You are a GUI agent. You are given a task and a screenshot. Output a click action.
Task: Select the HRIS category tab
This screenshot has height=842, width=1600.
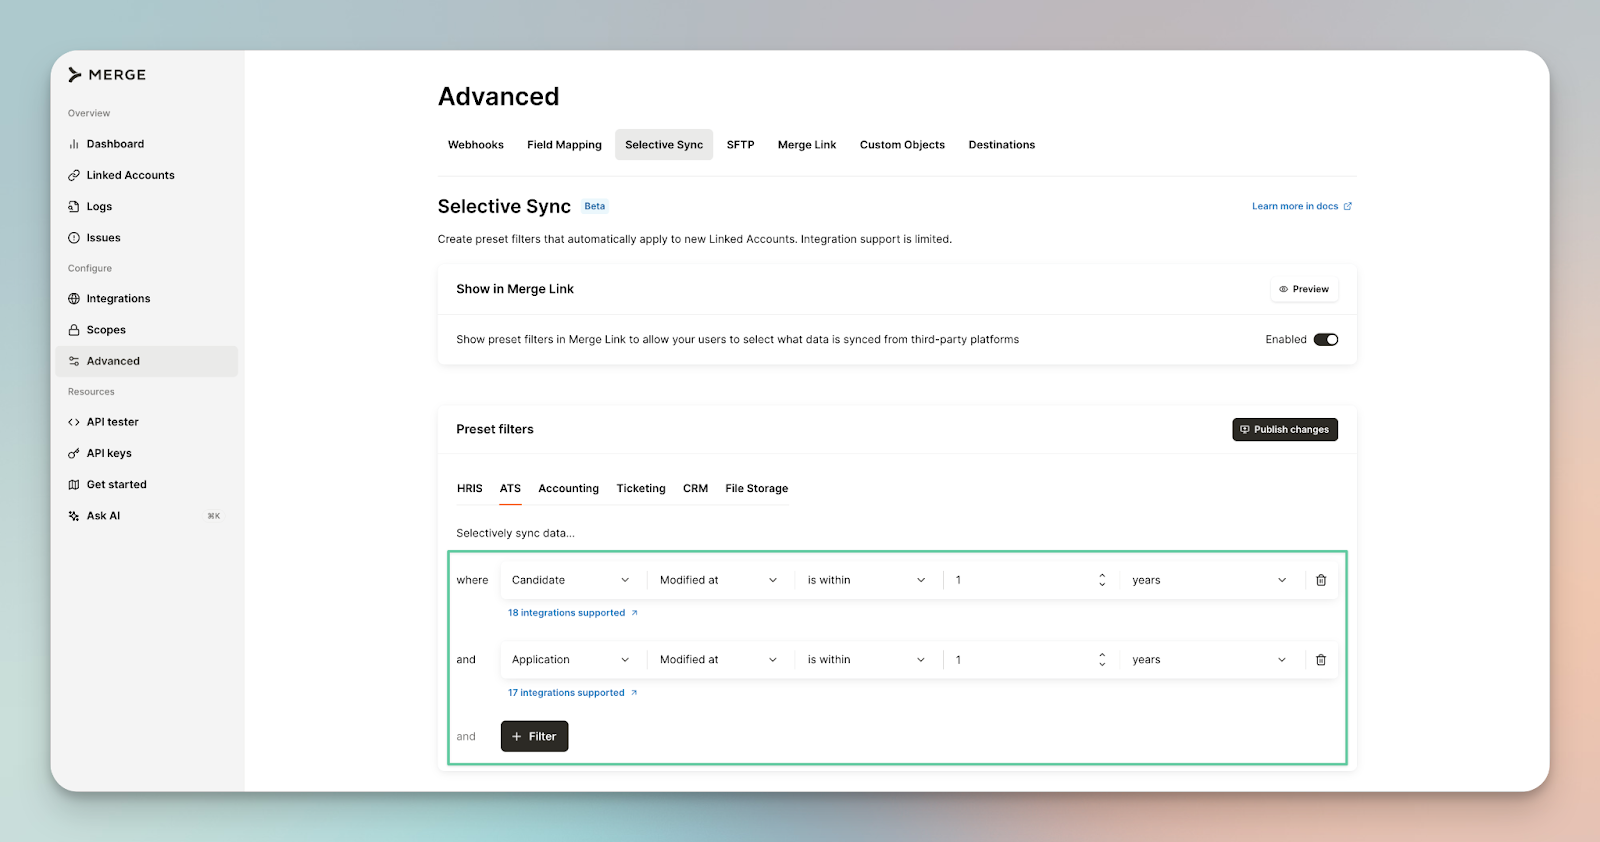click(470, 489)
